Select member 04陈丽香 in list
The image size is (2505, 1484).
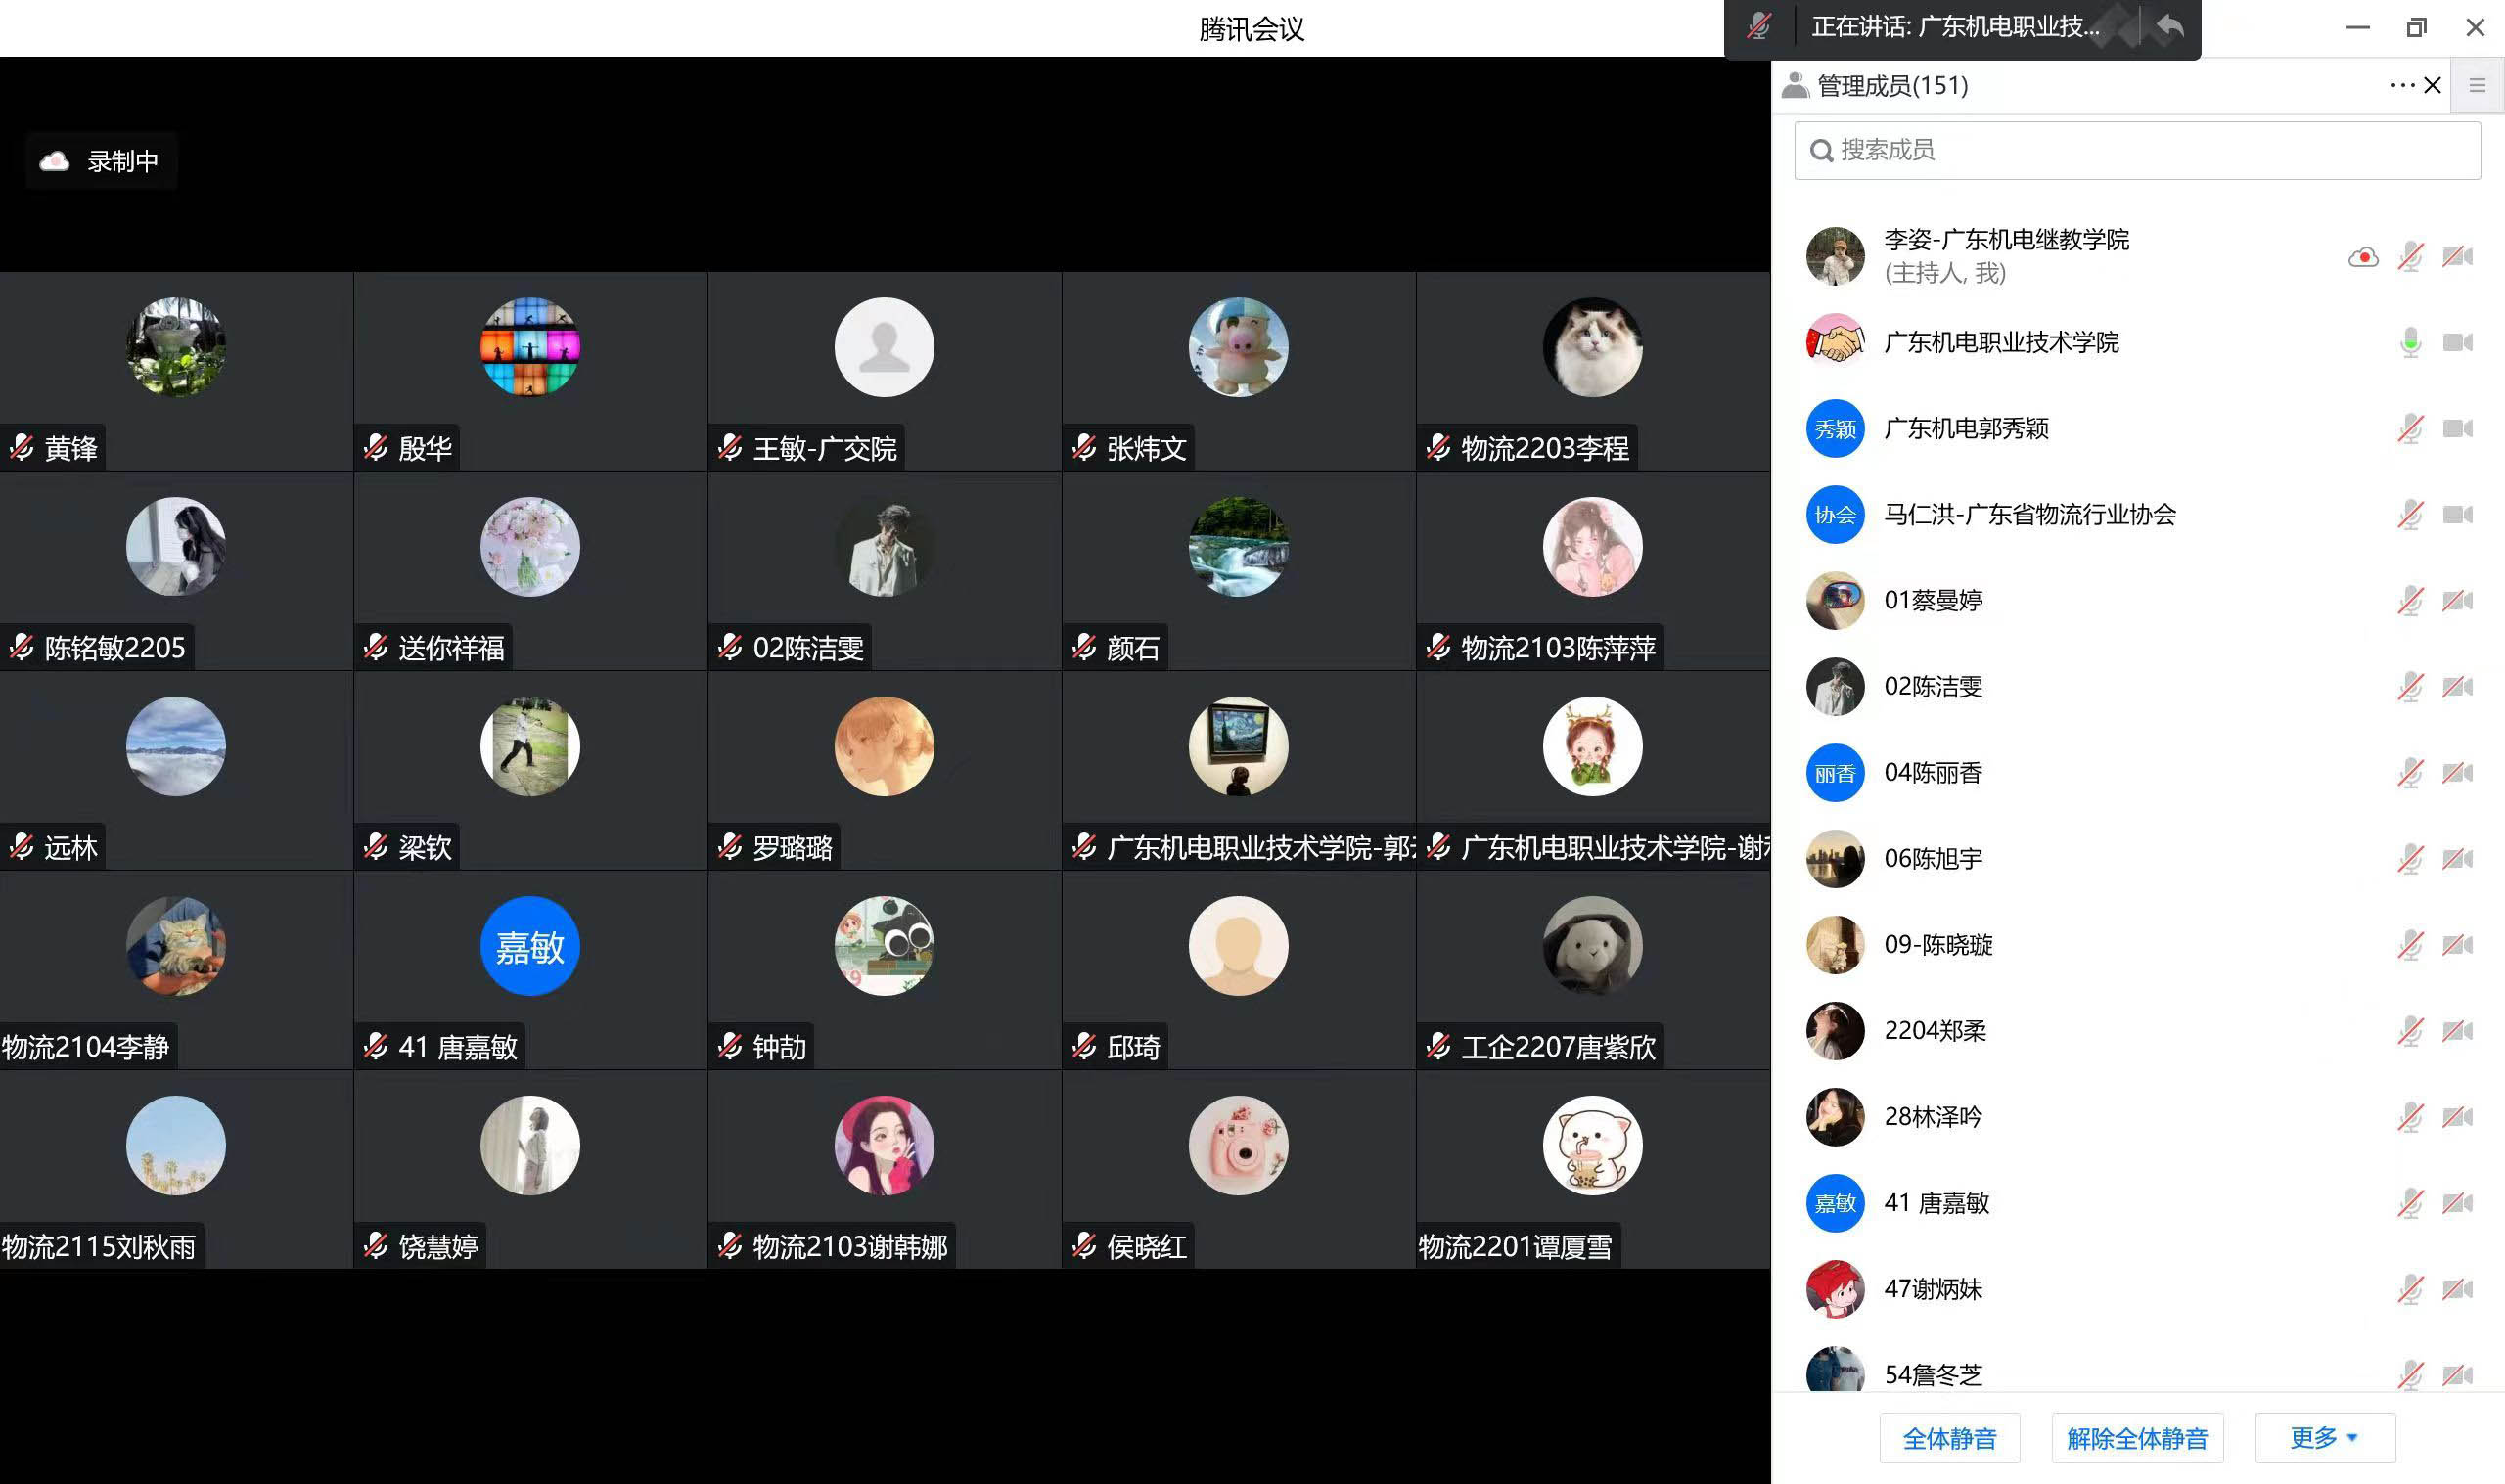[x=1933, y=773]
